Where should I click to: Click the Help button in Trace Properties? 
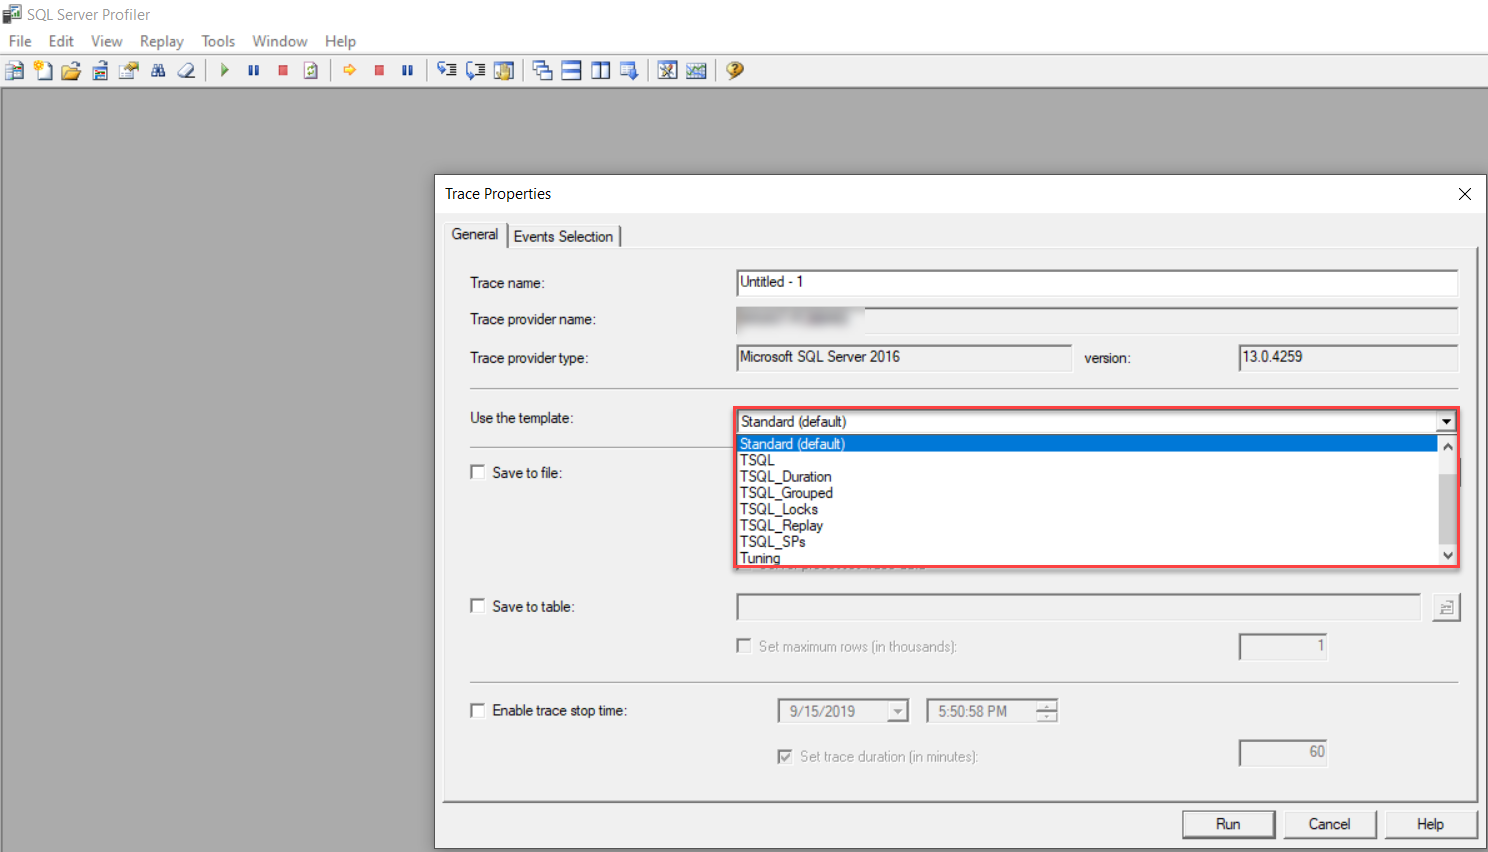1430,824
